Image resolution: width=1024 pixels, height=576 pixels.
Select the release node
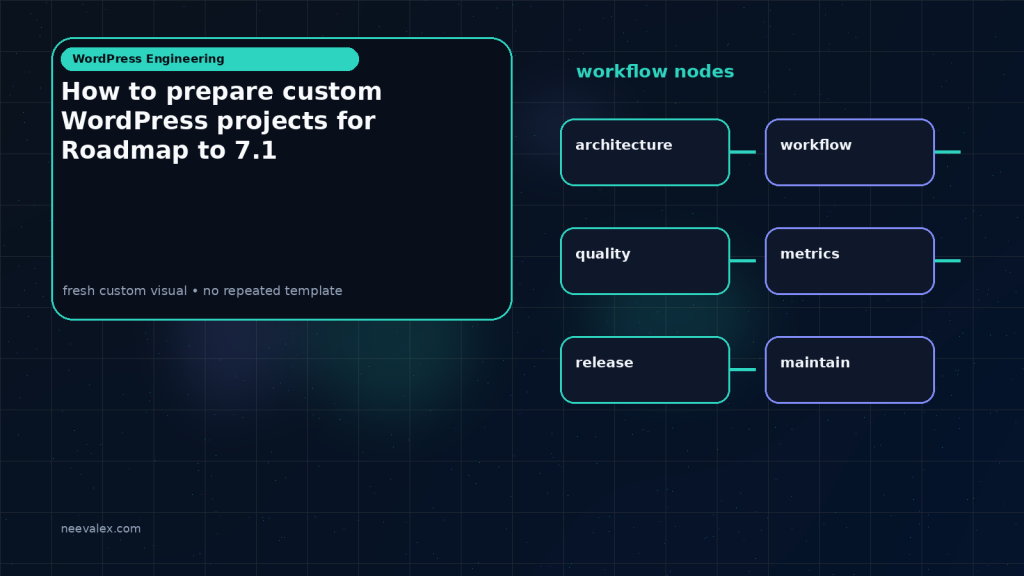[x=645, y=370]
